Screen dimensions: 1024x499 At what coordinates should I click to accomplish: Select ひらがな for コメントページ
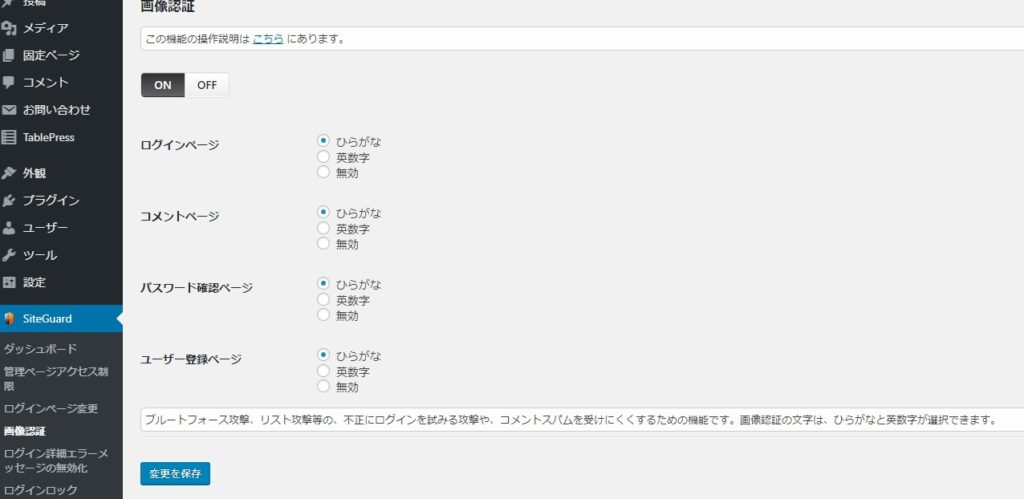pos(323,212)
